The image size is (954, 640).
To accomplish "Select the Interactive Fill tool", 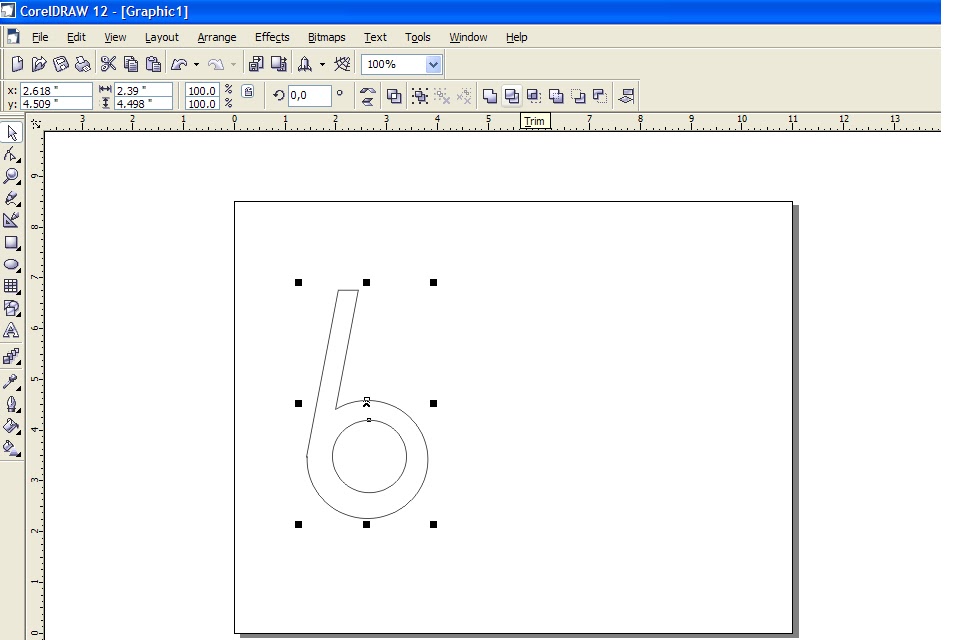I will pos(12,448).
